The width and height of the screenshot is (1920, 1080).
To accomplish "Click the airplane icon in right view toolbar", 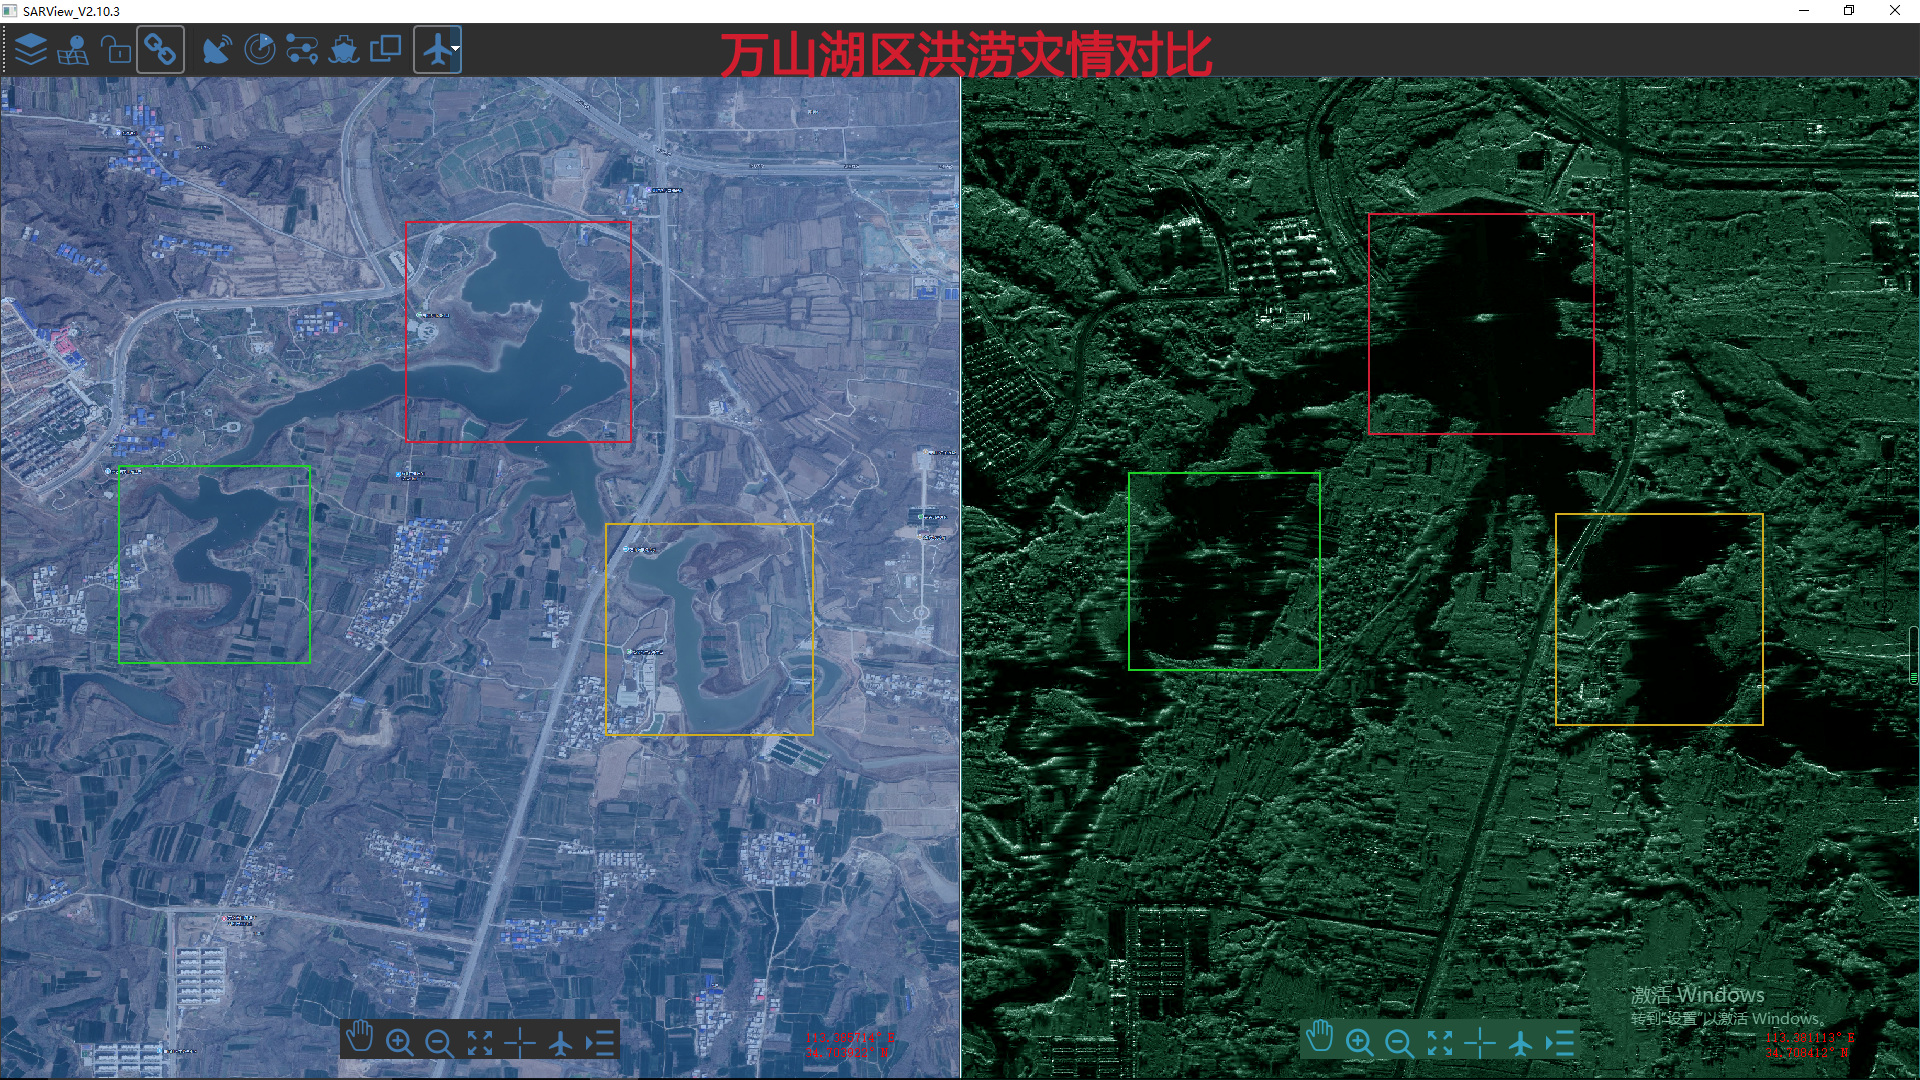I will [1520, 1043].
